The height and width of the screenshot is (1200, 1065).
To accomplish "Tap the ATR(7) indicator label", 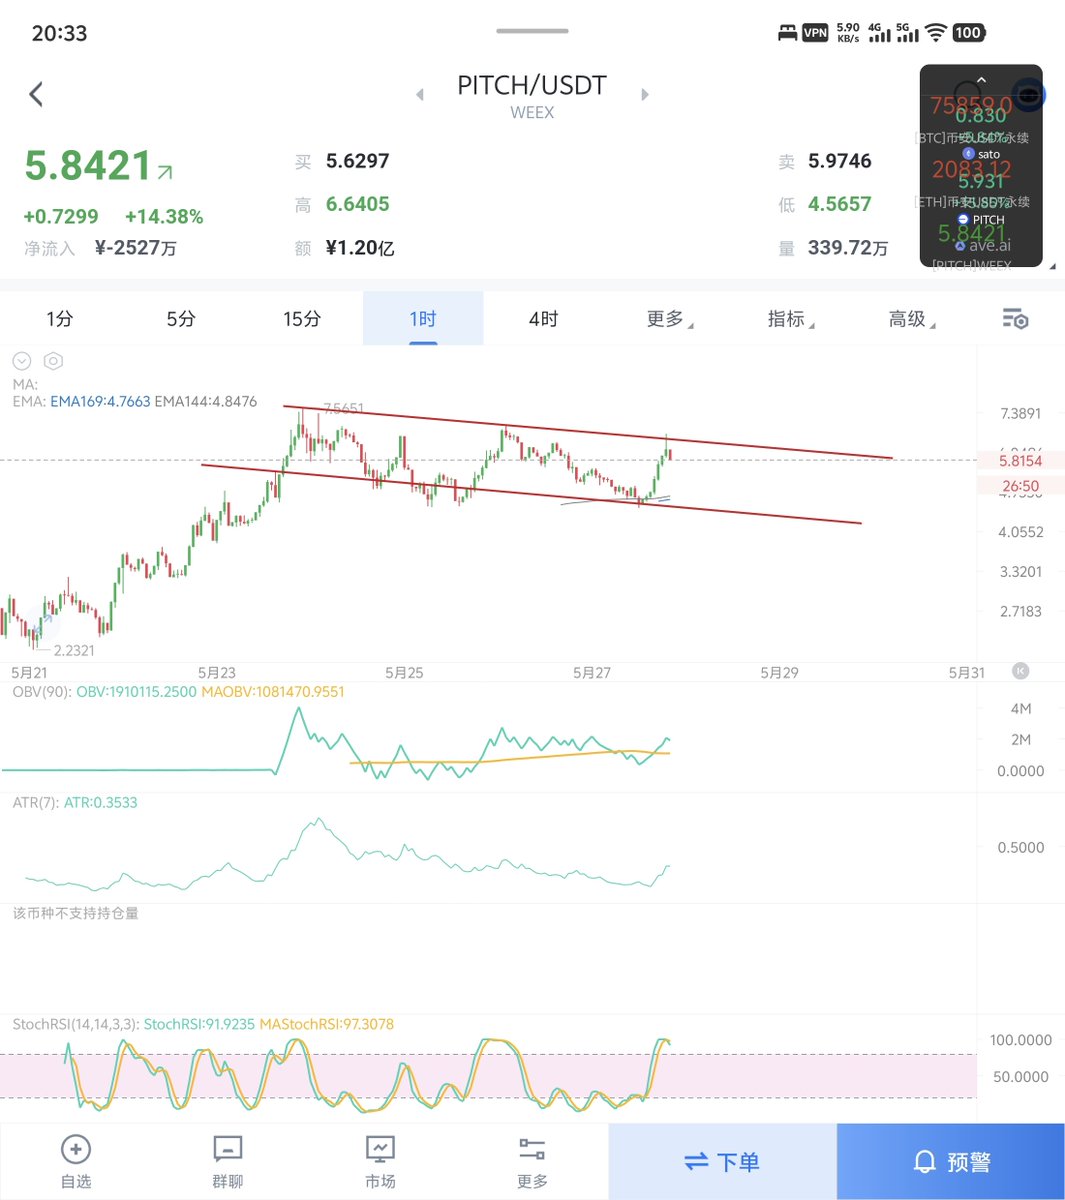I will pyautogui.click(x=36, y=802).
